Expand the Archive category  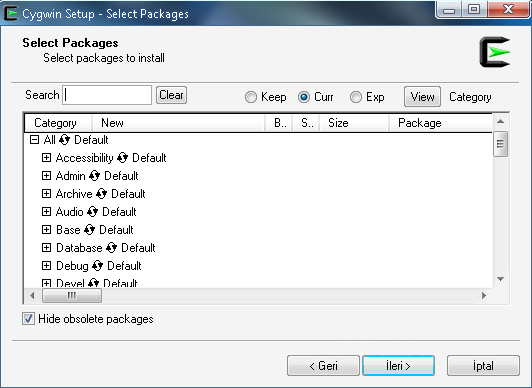46,194
